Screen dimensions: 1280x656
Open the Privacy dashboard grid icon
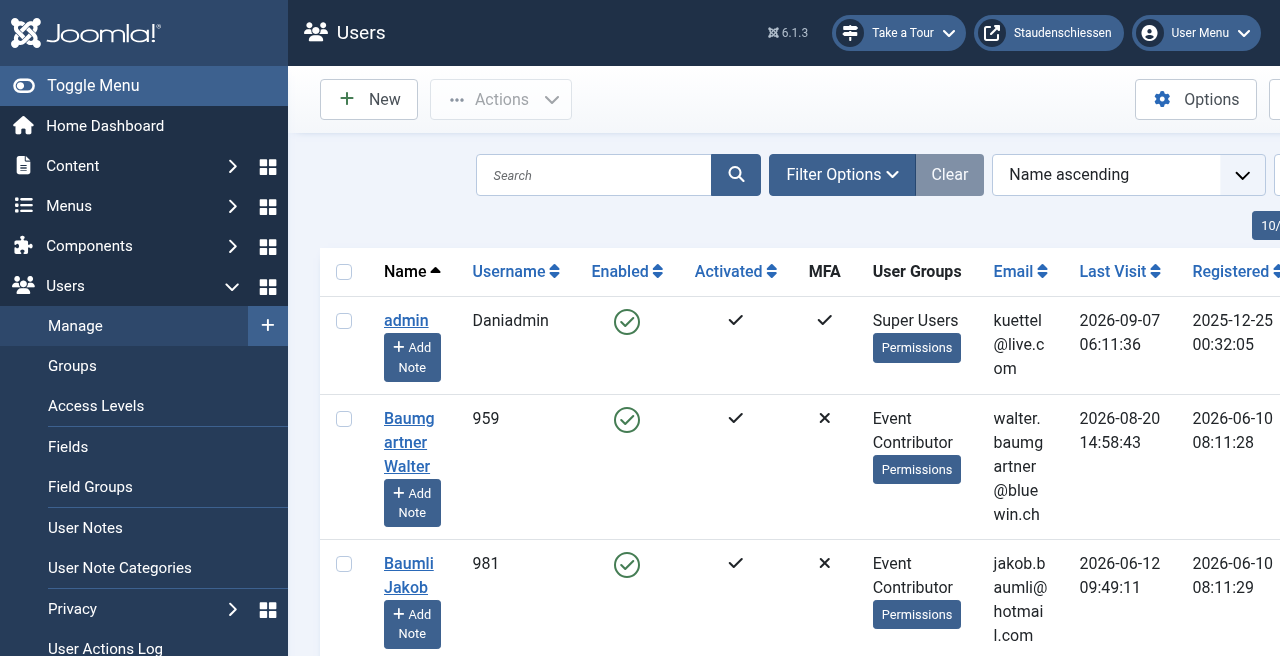[x=268, y=609]
